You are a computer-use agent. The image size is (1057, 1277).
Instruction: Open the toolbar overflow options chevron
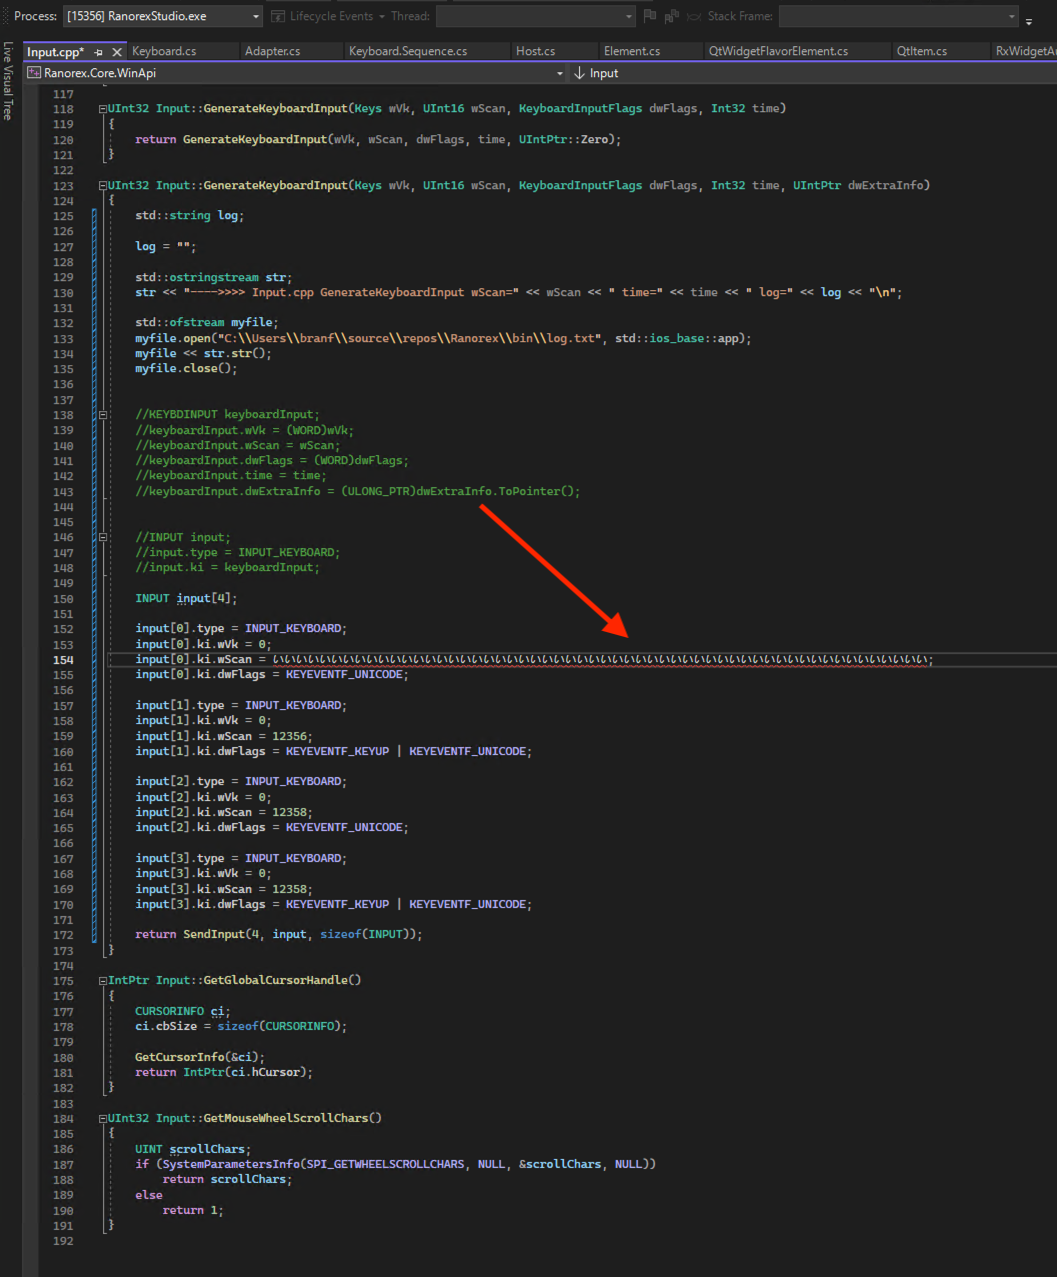click(x=1030, y=20)
